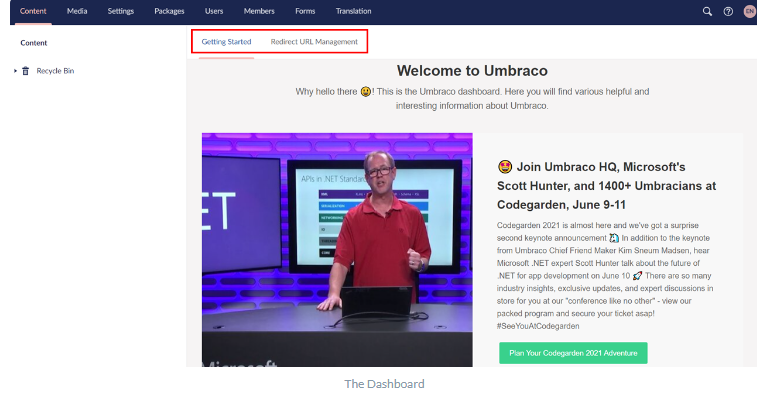The width and height of the screenshot is (757, 402).
Task: Go to the Content section
Action: click(x=33, y=11)
